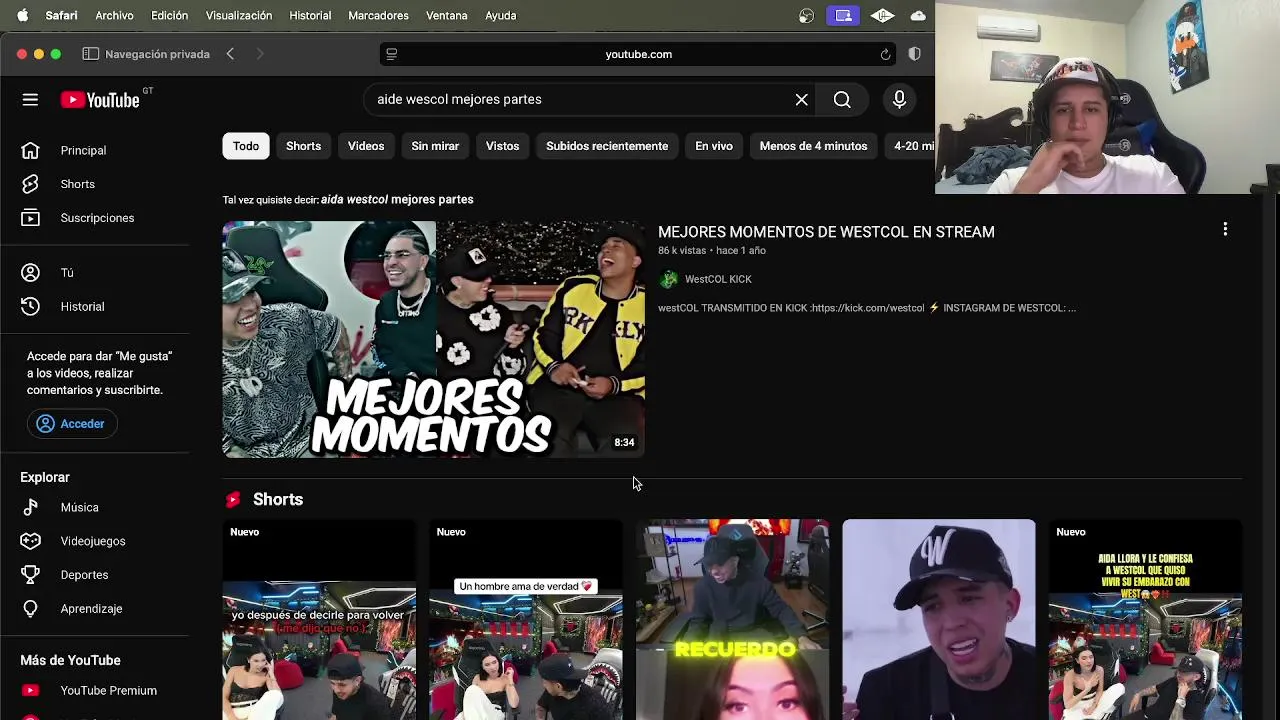Viewport: 1280px width, 720px height.
Task: Select the Todo filter chip
Action: (246, 146)
